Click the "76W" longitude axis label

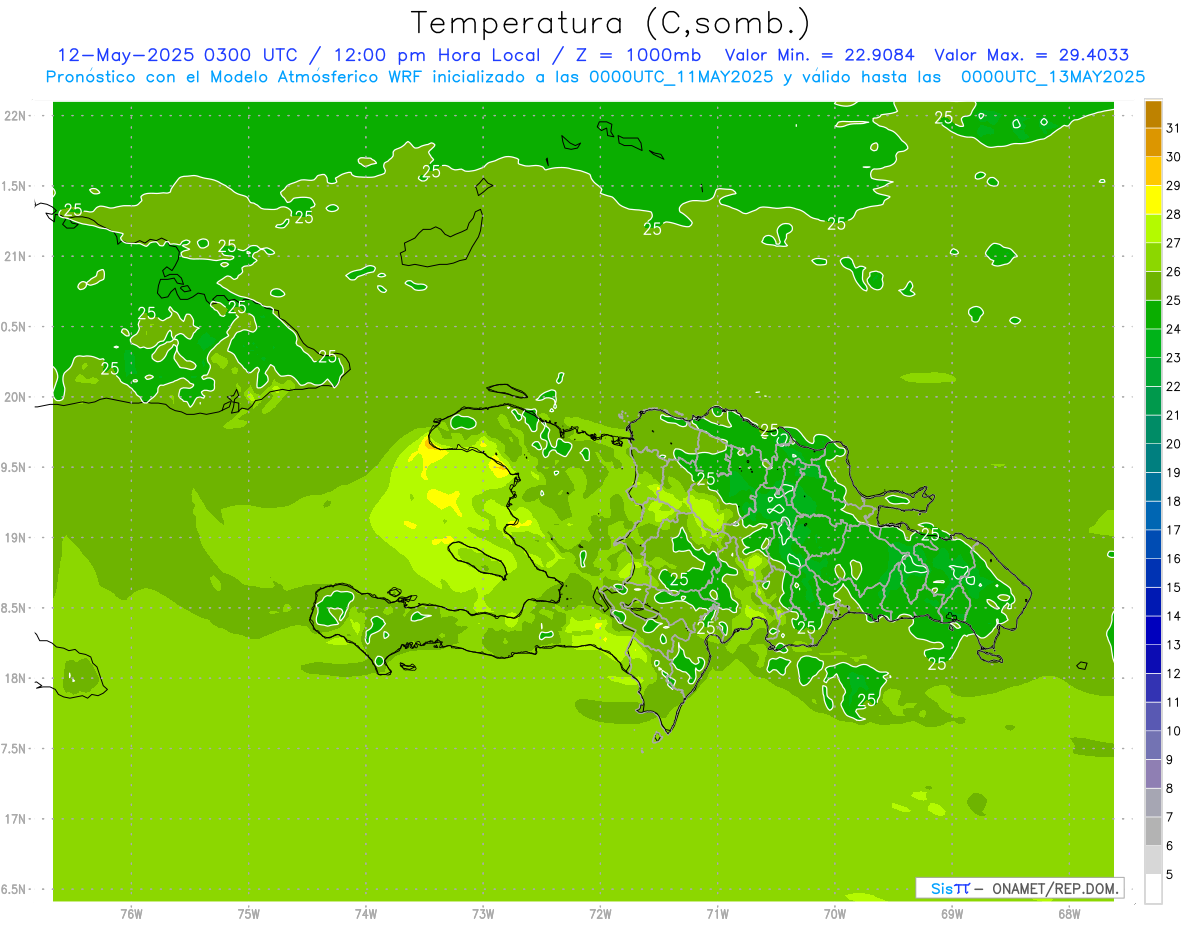click(x=131, y=913)
